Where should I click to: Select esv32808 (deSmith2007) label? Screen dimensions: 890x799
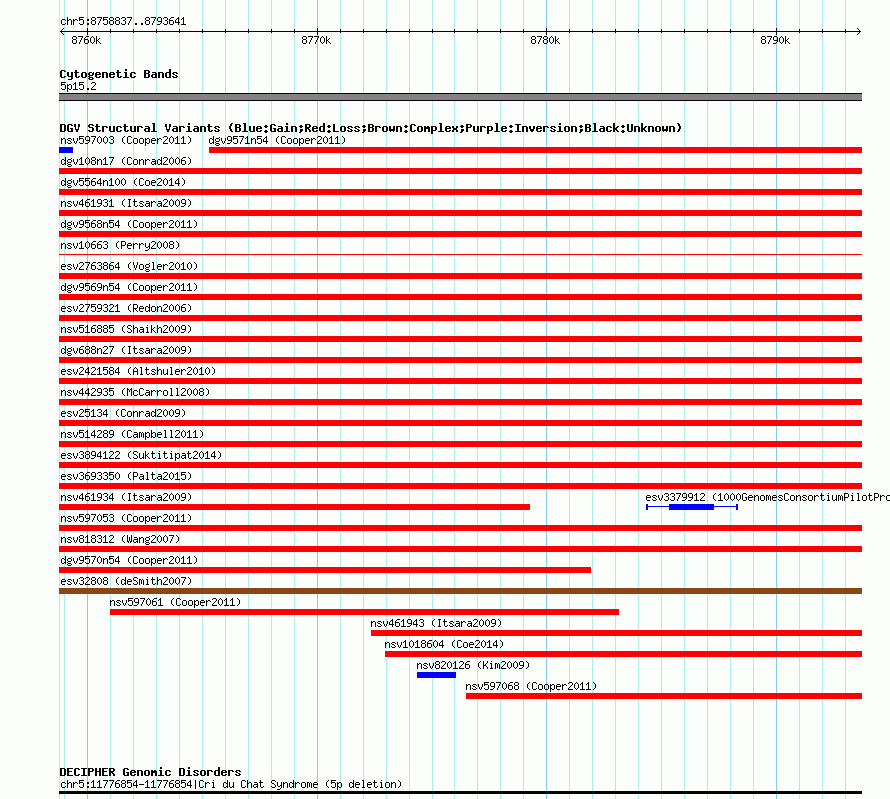pyautogui.click(x=126, y=581)
